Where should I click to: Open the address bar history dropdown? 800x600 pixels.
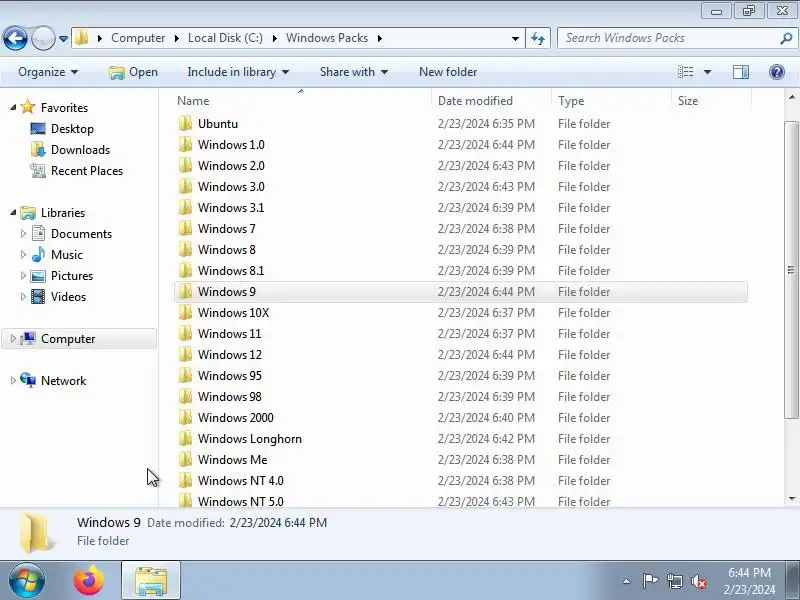click(x=515, y=39)
